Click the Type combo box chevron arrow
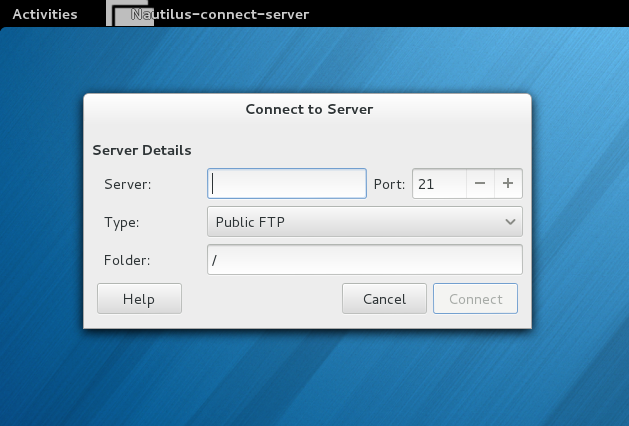The image size is (629, 426). point(510,222)
